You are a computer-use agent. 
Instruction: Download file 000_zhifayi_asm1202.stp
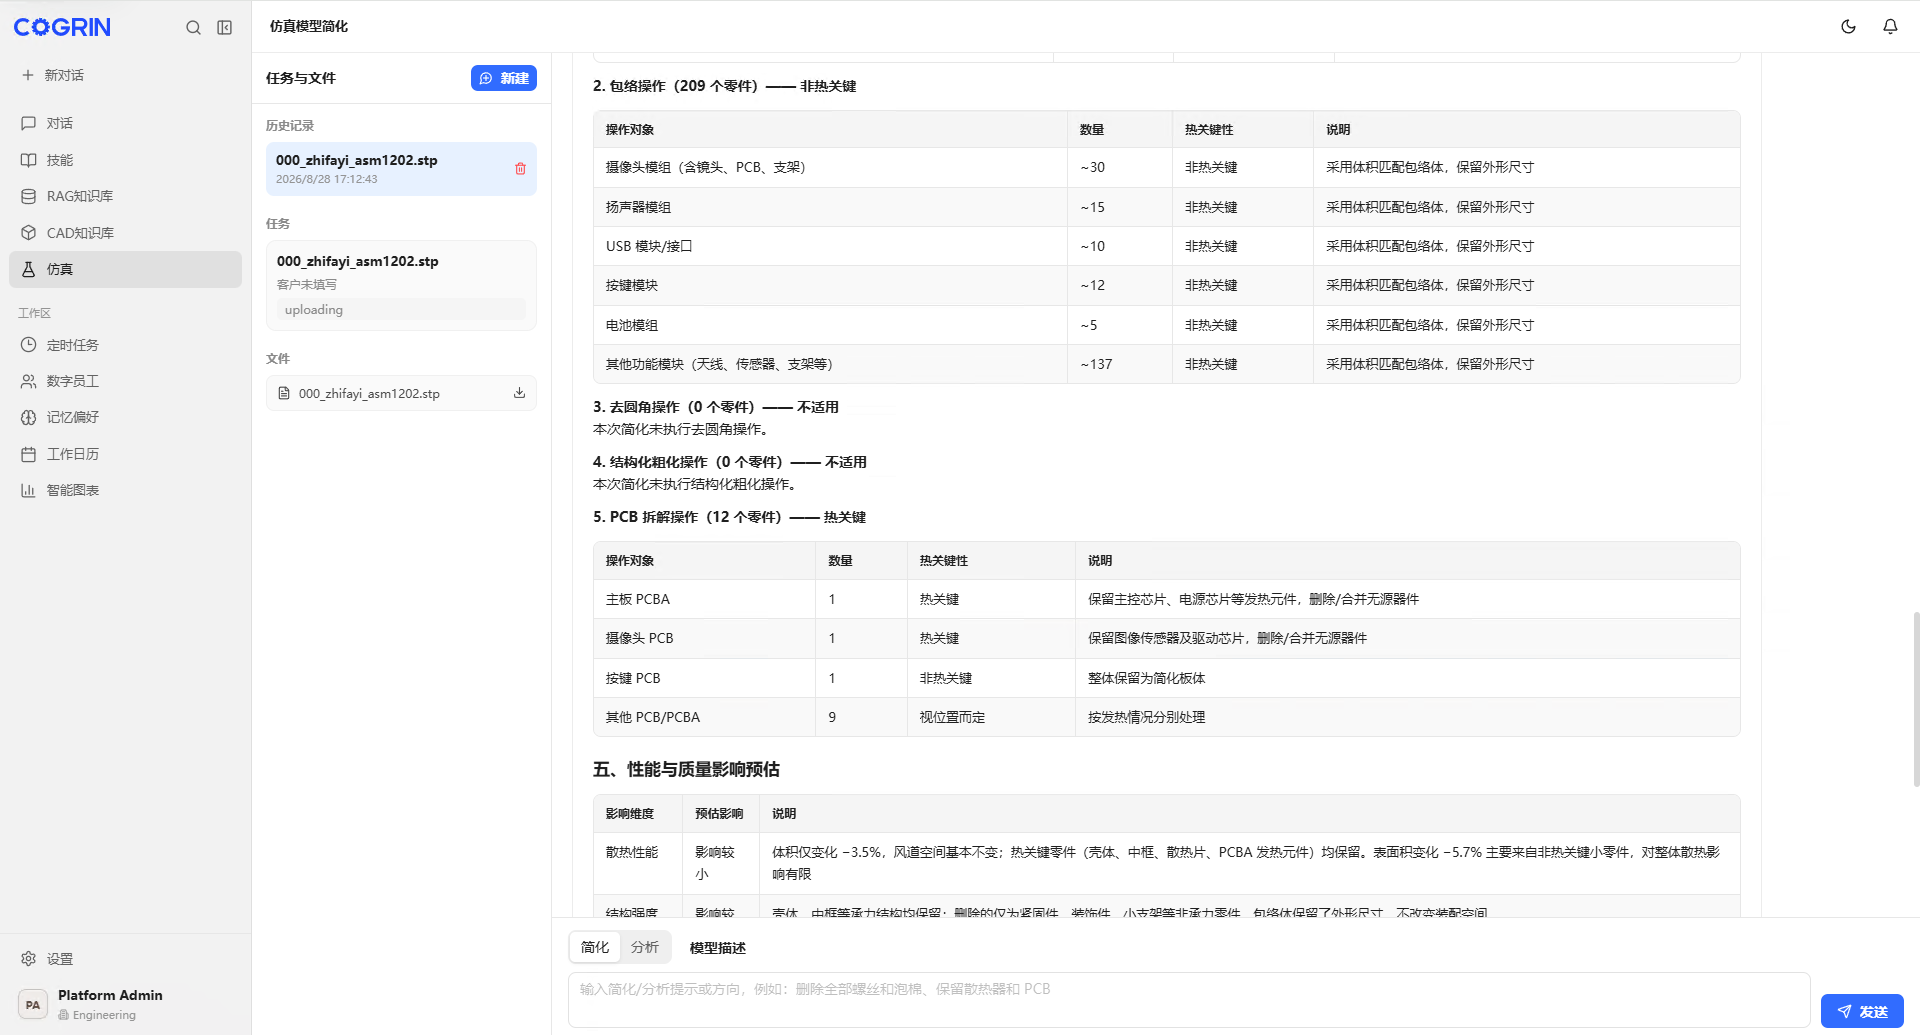519,393
